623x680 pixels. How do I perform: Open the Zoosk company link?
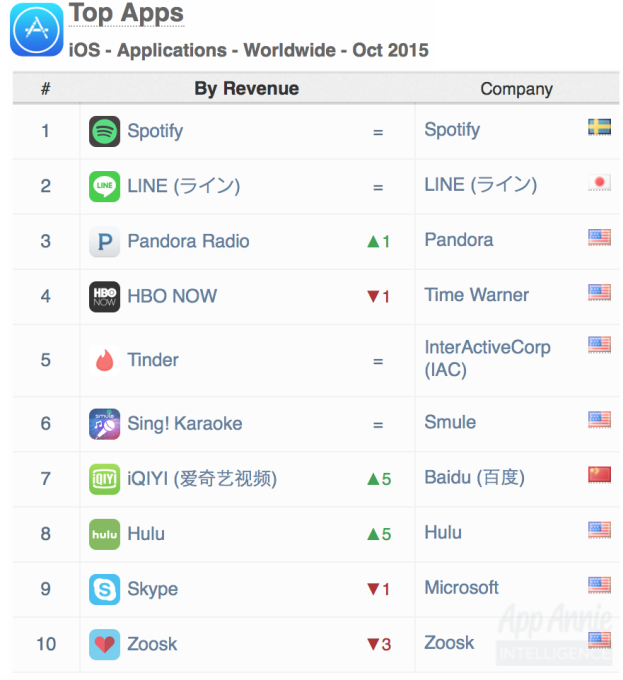pyautogui.click(x=449, y=643)
